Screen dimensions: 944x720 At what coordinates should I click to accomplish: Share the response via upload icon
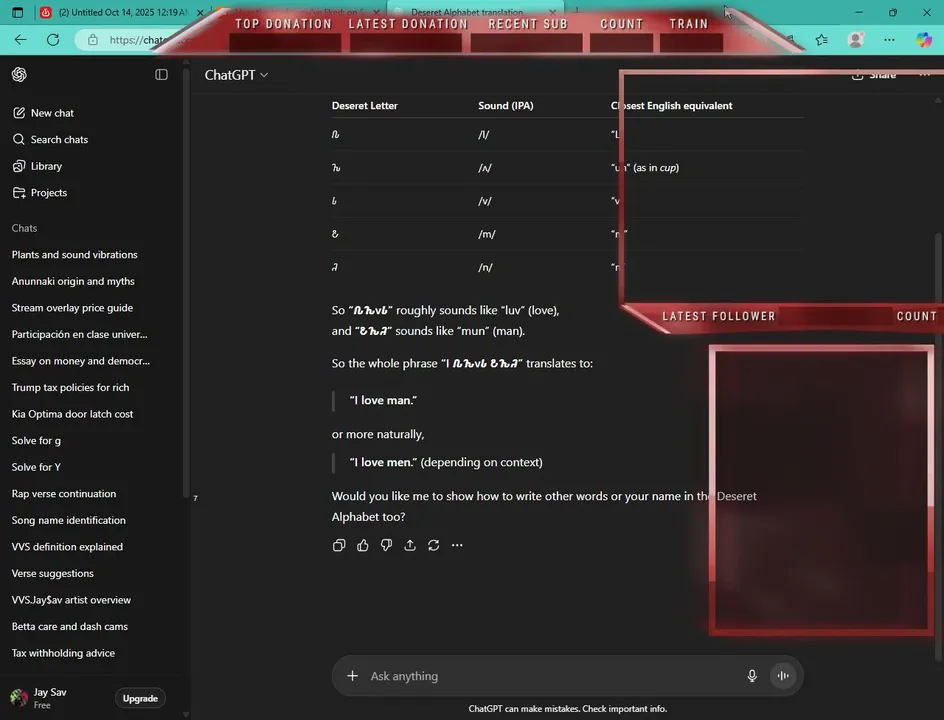tap(410, 545)
